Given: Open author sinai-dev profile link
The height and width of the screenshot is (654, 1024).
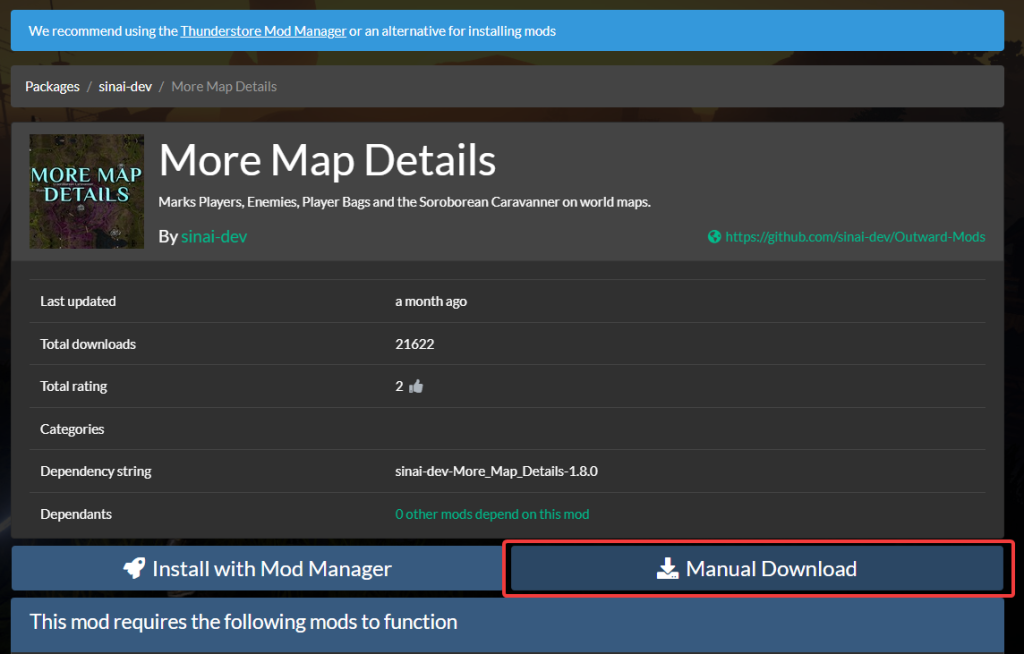Looking at the screenshot, I should click(x=214, y=237).
